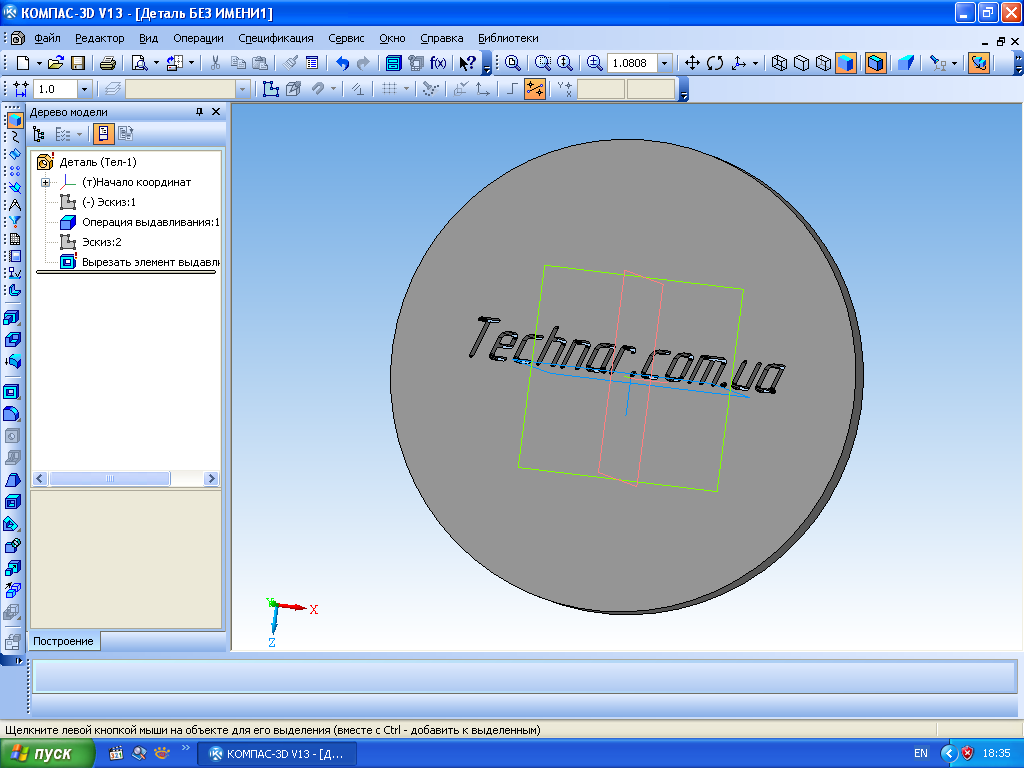Open the view orientation dropdown arrow

(x=756, y=63)
